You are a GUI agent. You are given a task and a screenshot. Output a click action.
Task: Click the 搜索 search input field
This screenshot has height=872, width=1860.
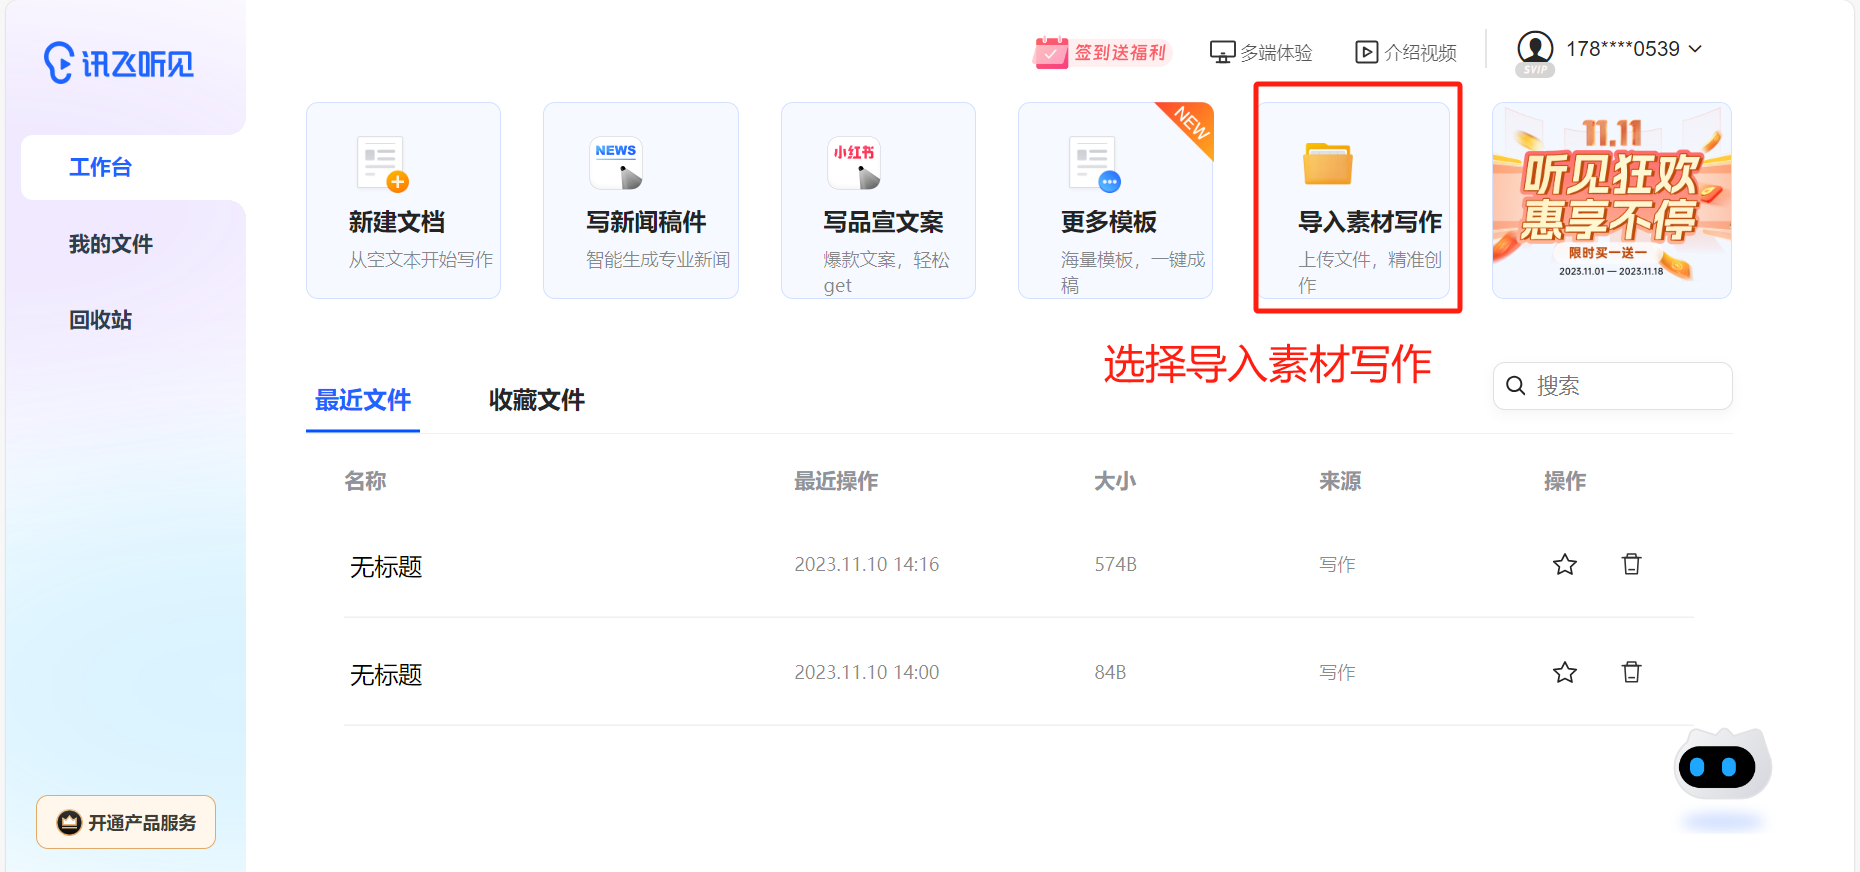[x=1625, y=386]
